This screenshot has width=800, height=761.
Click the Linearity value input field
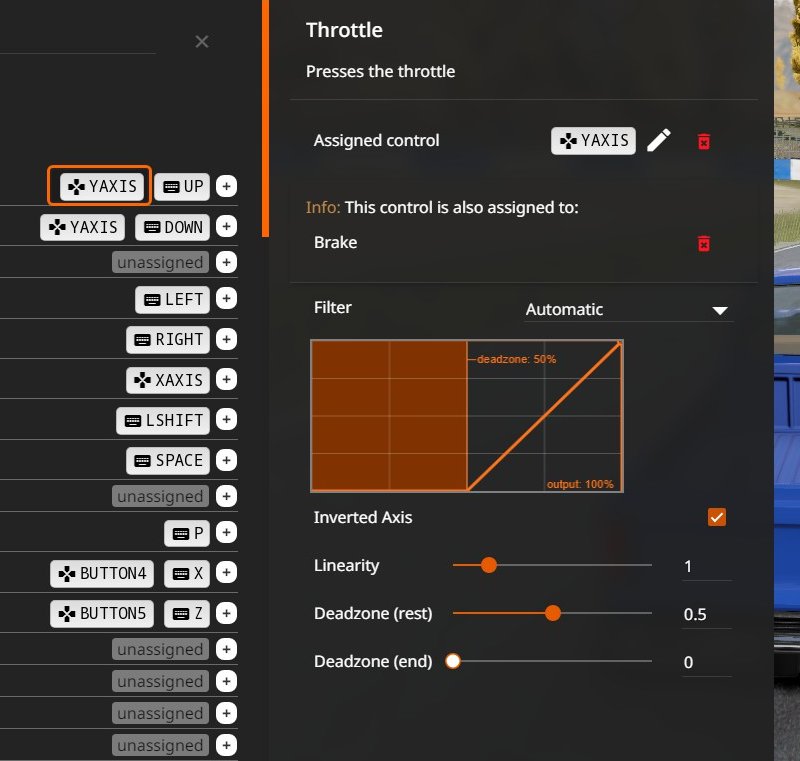(706, 566)
